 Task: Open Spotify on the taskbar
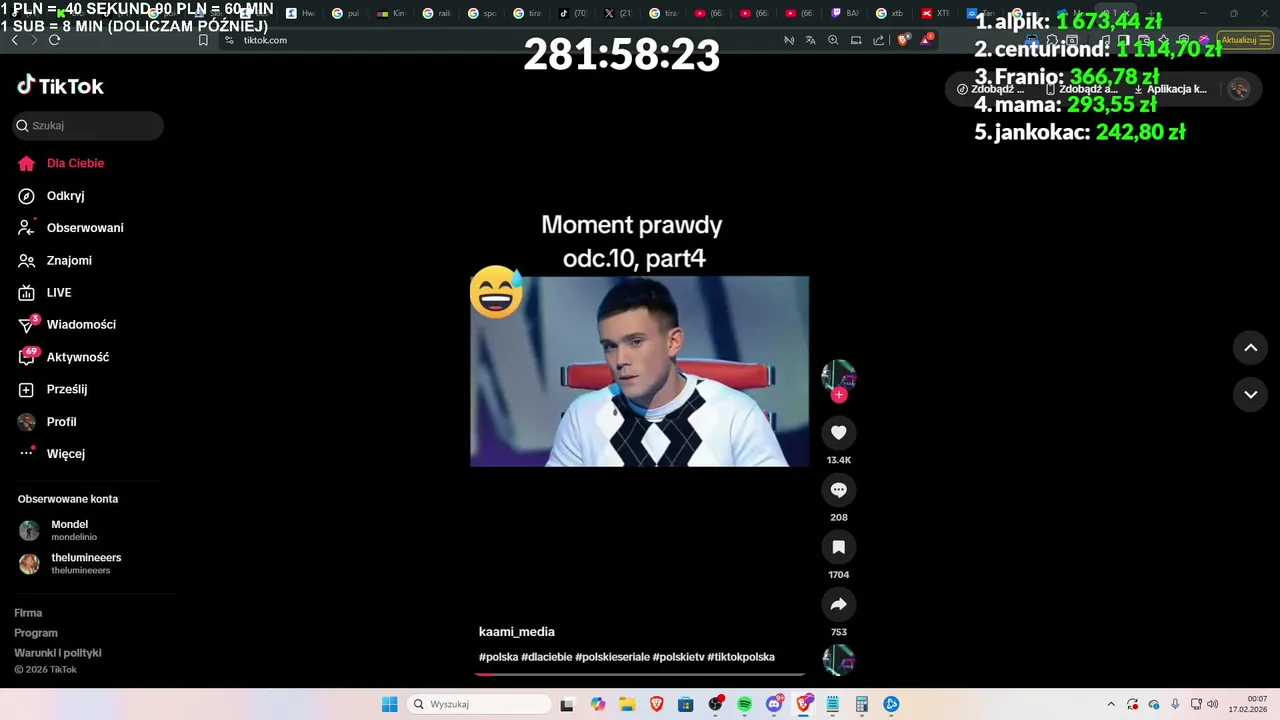tap(744, 704)
